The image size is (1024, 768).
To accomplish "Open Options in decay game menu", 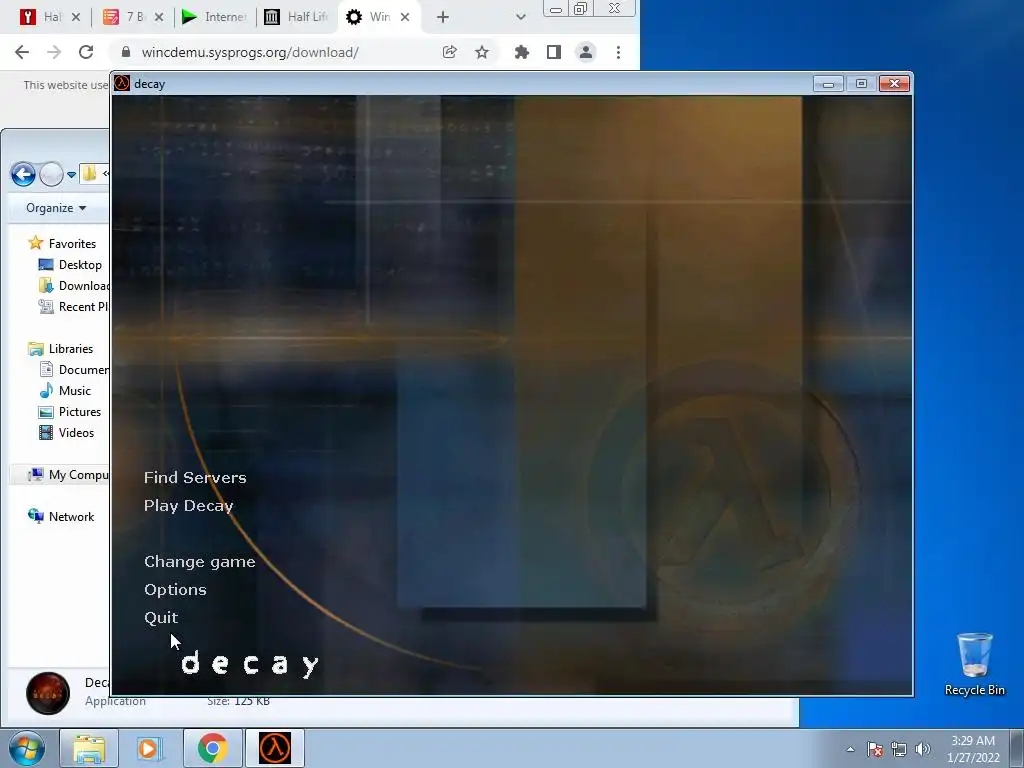I will point(175,590).
